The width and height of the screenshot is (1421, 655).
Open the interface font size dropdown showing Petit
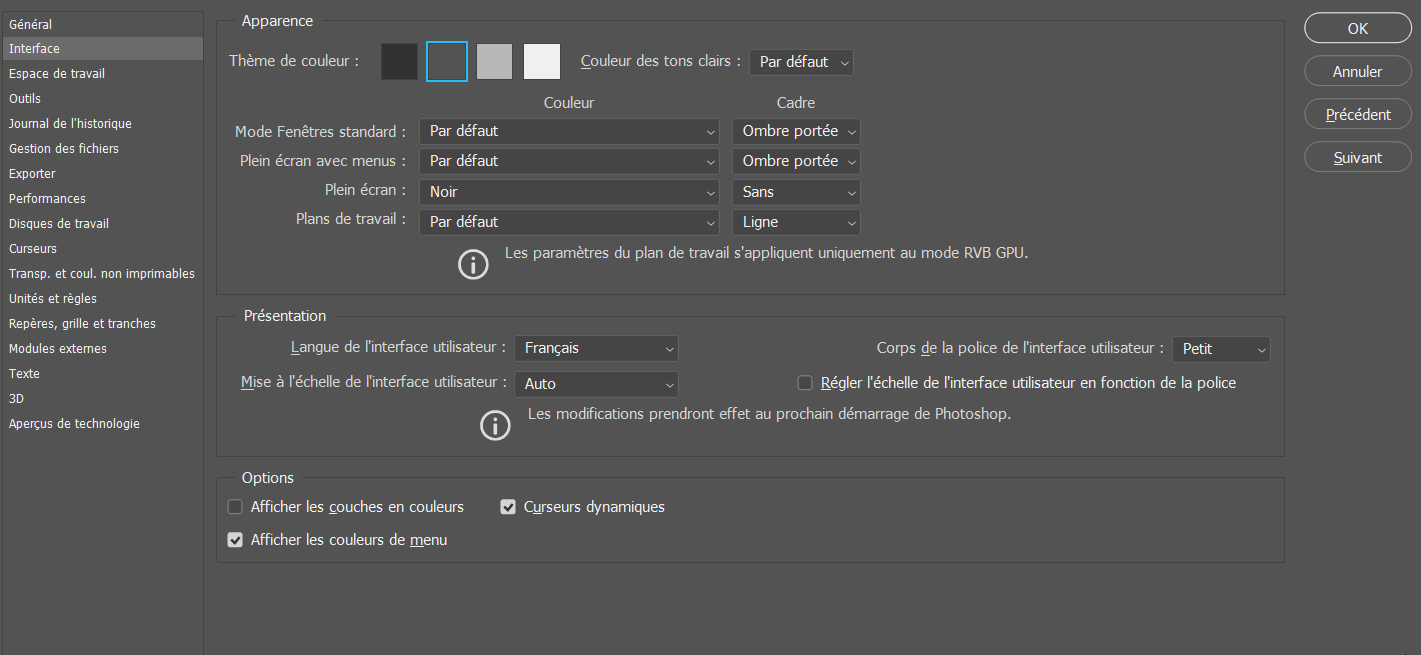(x=1221, y=348)
